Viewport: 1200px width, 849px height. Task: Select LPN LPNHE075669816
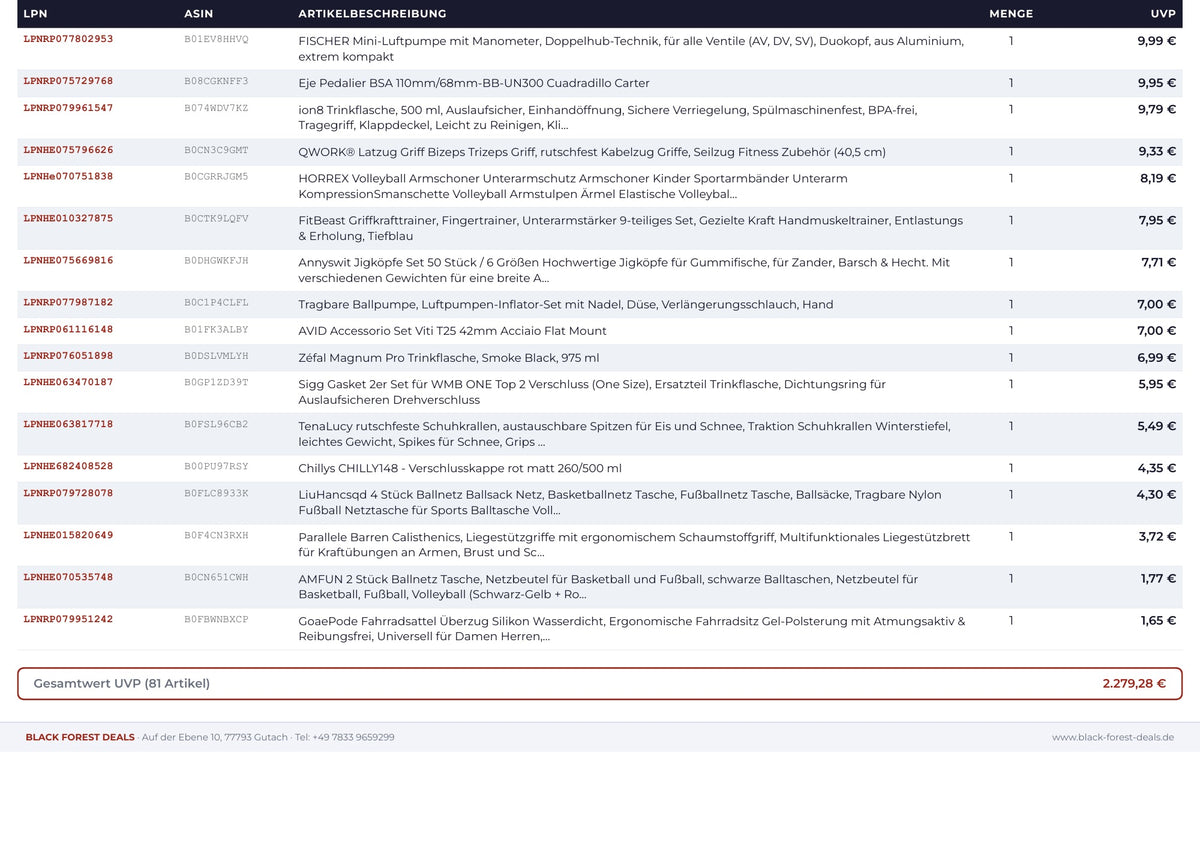point(68,260)
